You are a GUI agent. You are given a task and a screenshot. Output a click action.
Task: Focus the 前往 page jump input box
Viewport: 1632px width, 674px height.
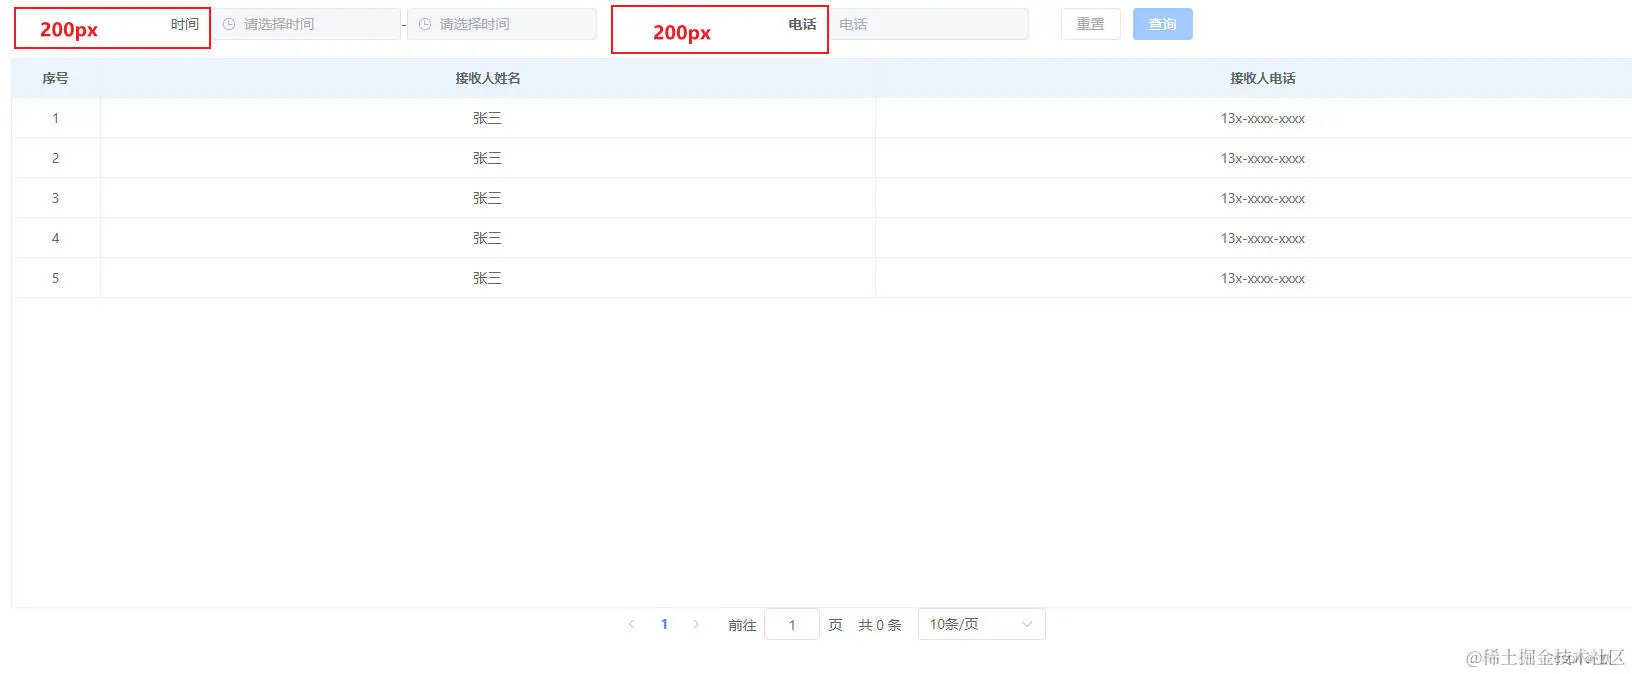tap(792, 624)
